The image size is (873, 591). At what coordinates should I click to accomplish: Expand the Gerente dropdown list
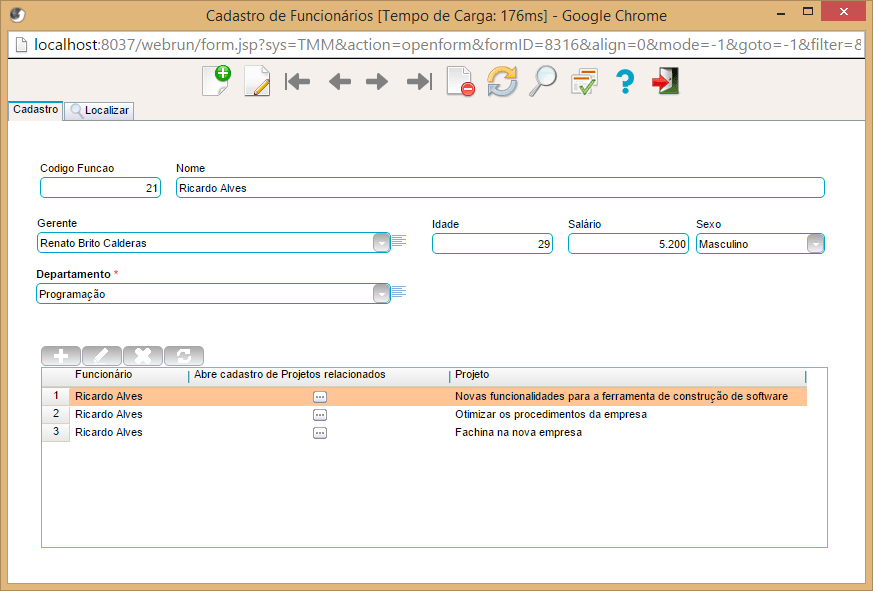tap(381, 243)
